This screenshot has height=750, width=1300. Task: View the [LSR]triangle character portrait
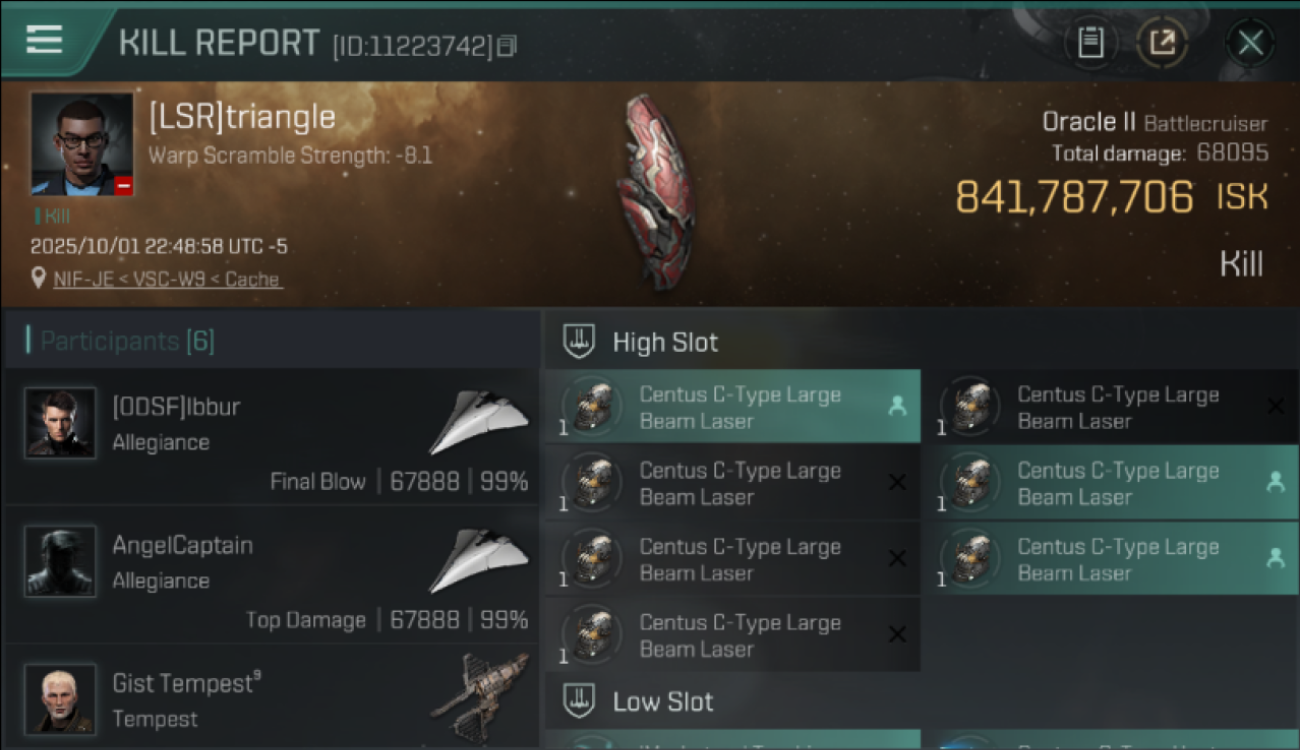tap(81, 143)
